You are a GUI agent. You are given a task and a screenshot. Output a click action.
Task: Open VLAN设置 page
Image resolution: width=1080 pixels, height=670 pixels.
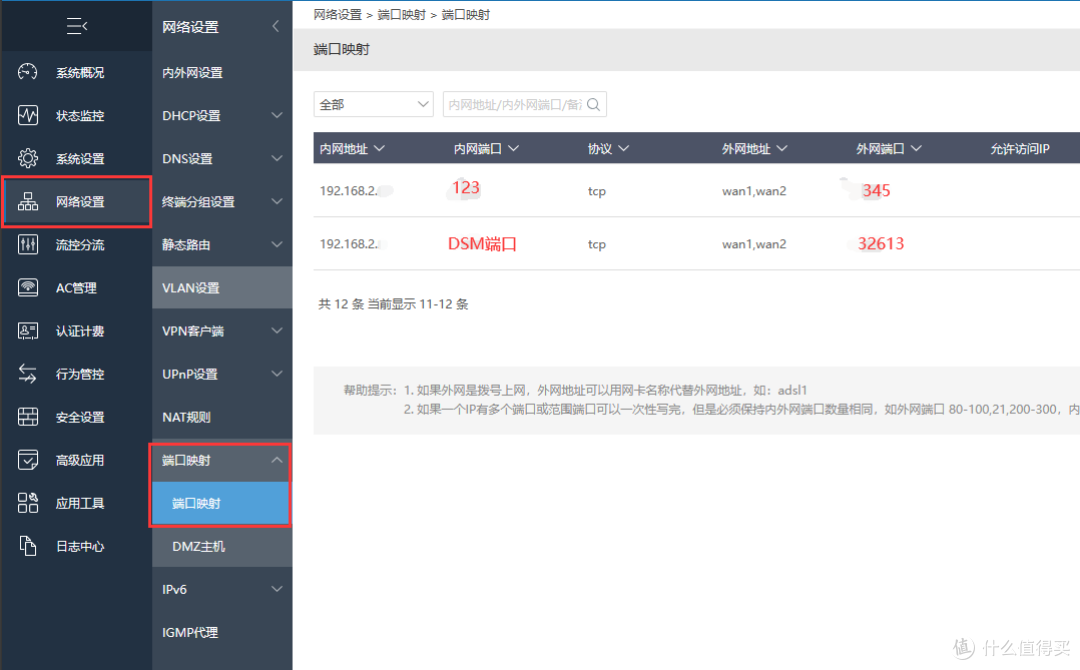pos(191,288)
